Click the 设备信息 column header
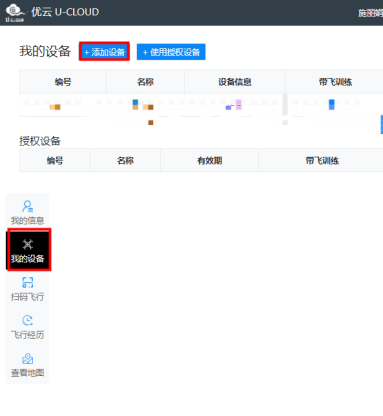This screenshot has height=416, width=383. tap(235, 82)
